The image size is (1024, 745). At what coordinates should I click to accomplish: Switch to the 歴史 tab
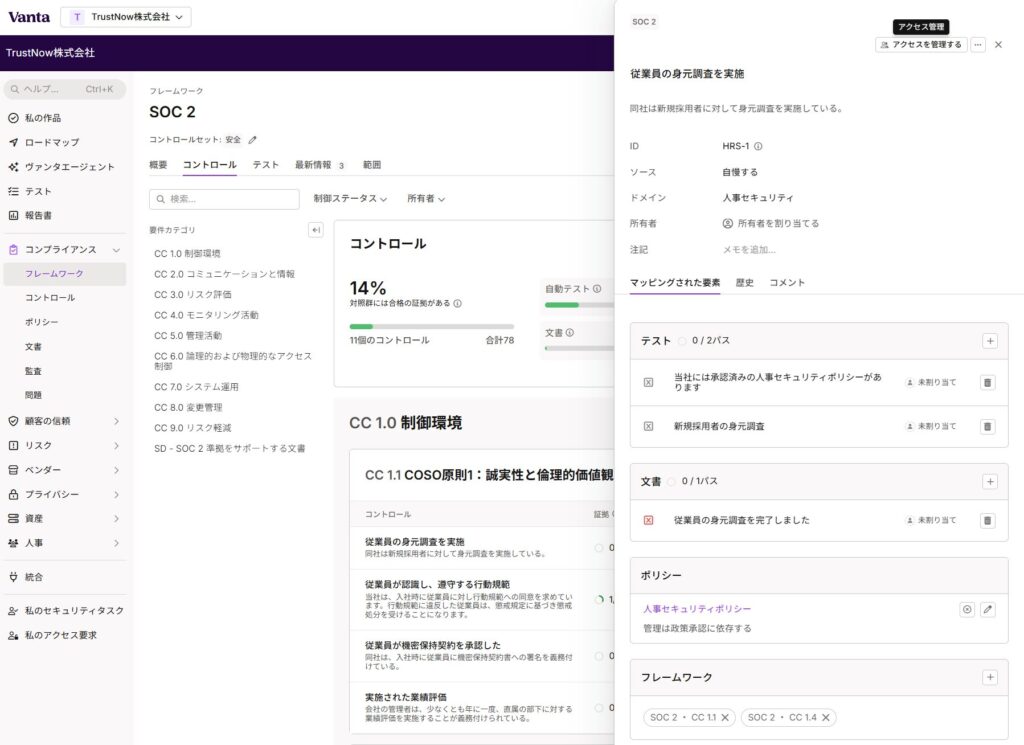744,283
